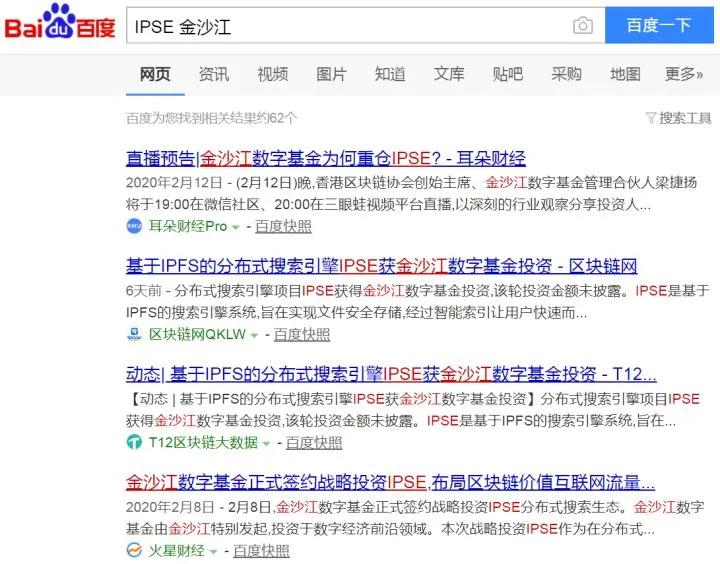This screenshot has height=564, width=720.
Task: Switch to the 贴吧 tab
Action: point(507,74)
